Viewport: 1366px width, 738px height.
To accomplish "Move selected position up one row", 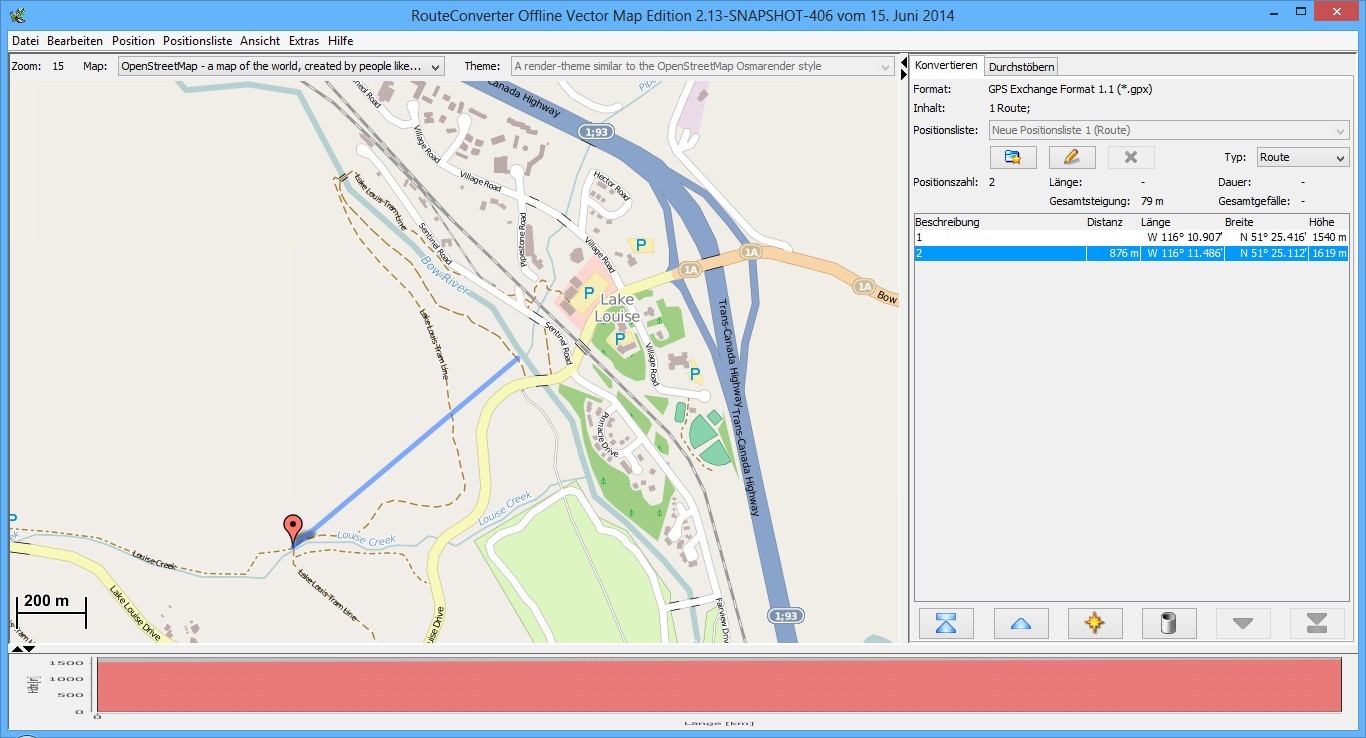I will (x=1020, y=623).
